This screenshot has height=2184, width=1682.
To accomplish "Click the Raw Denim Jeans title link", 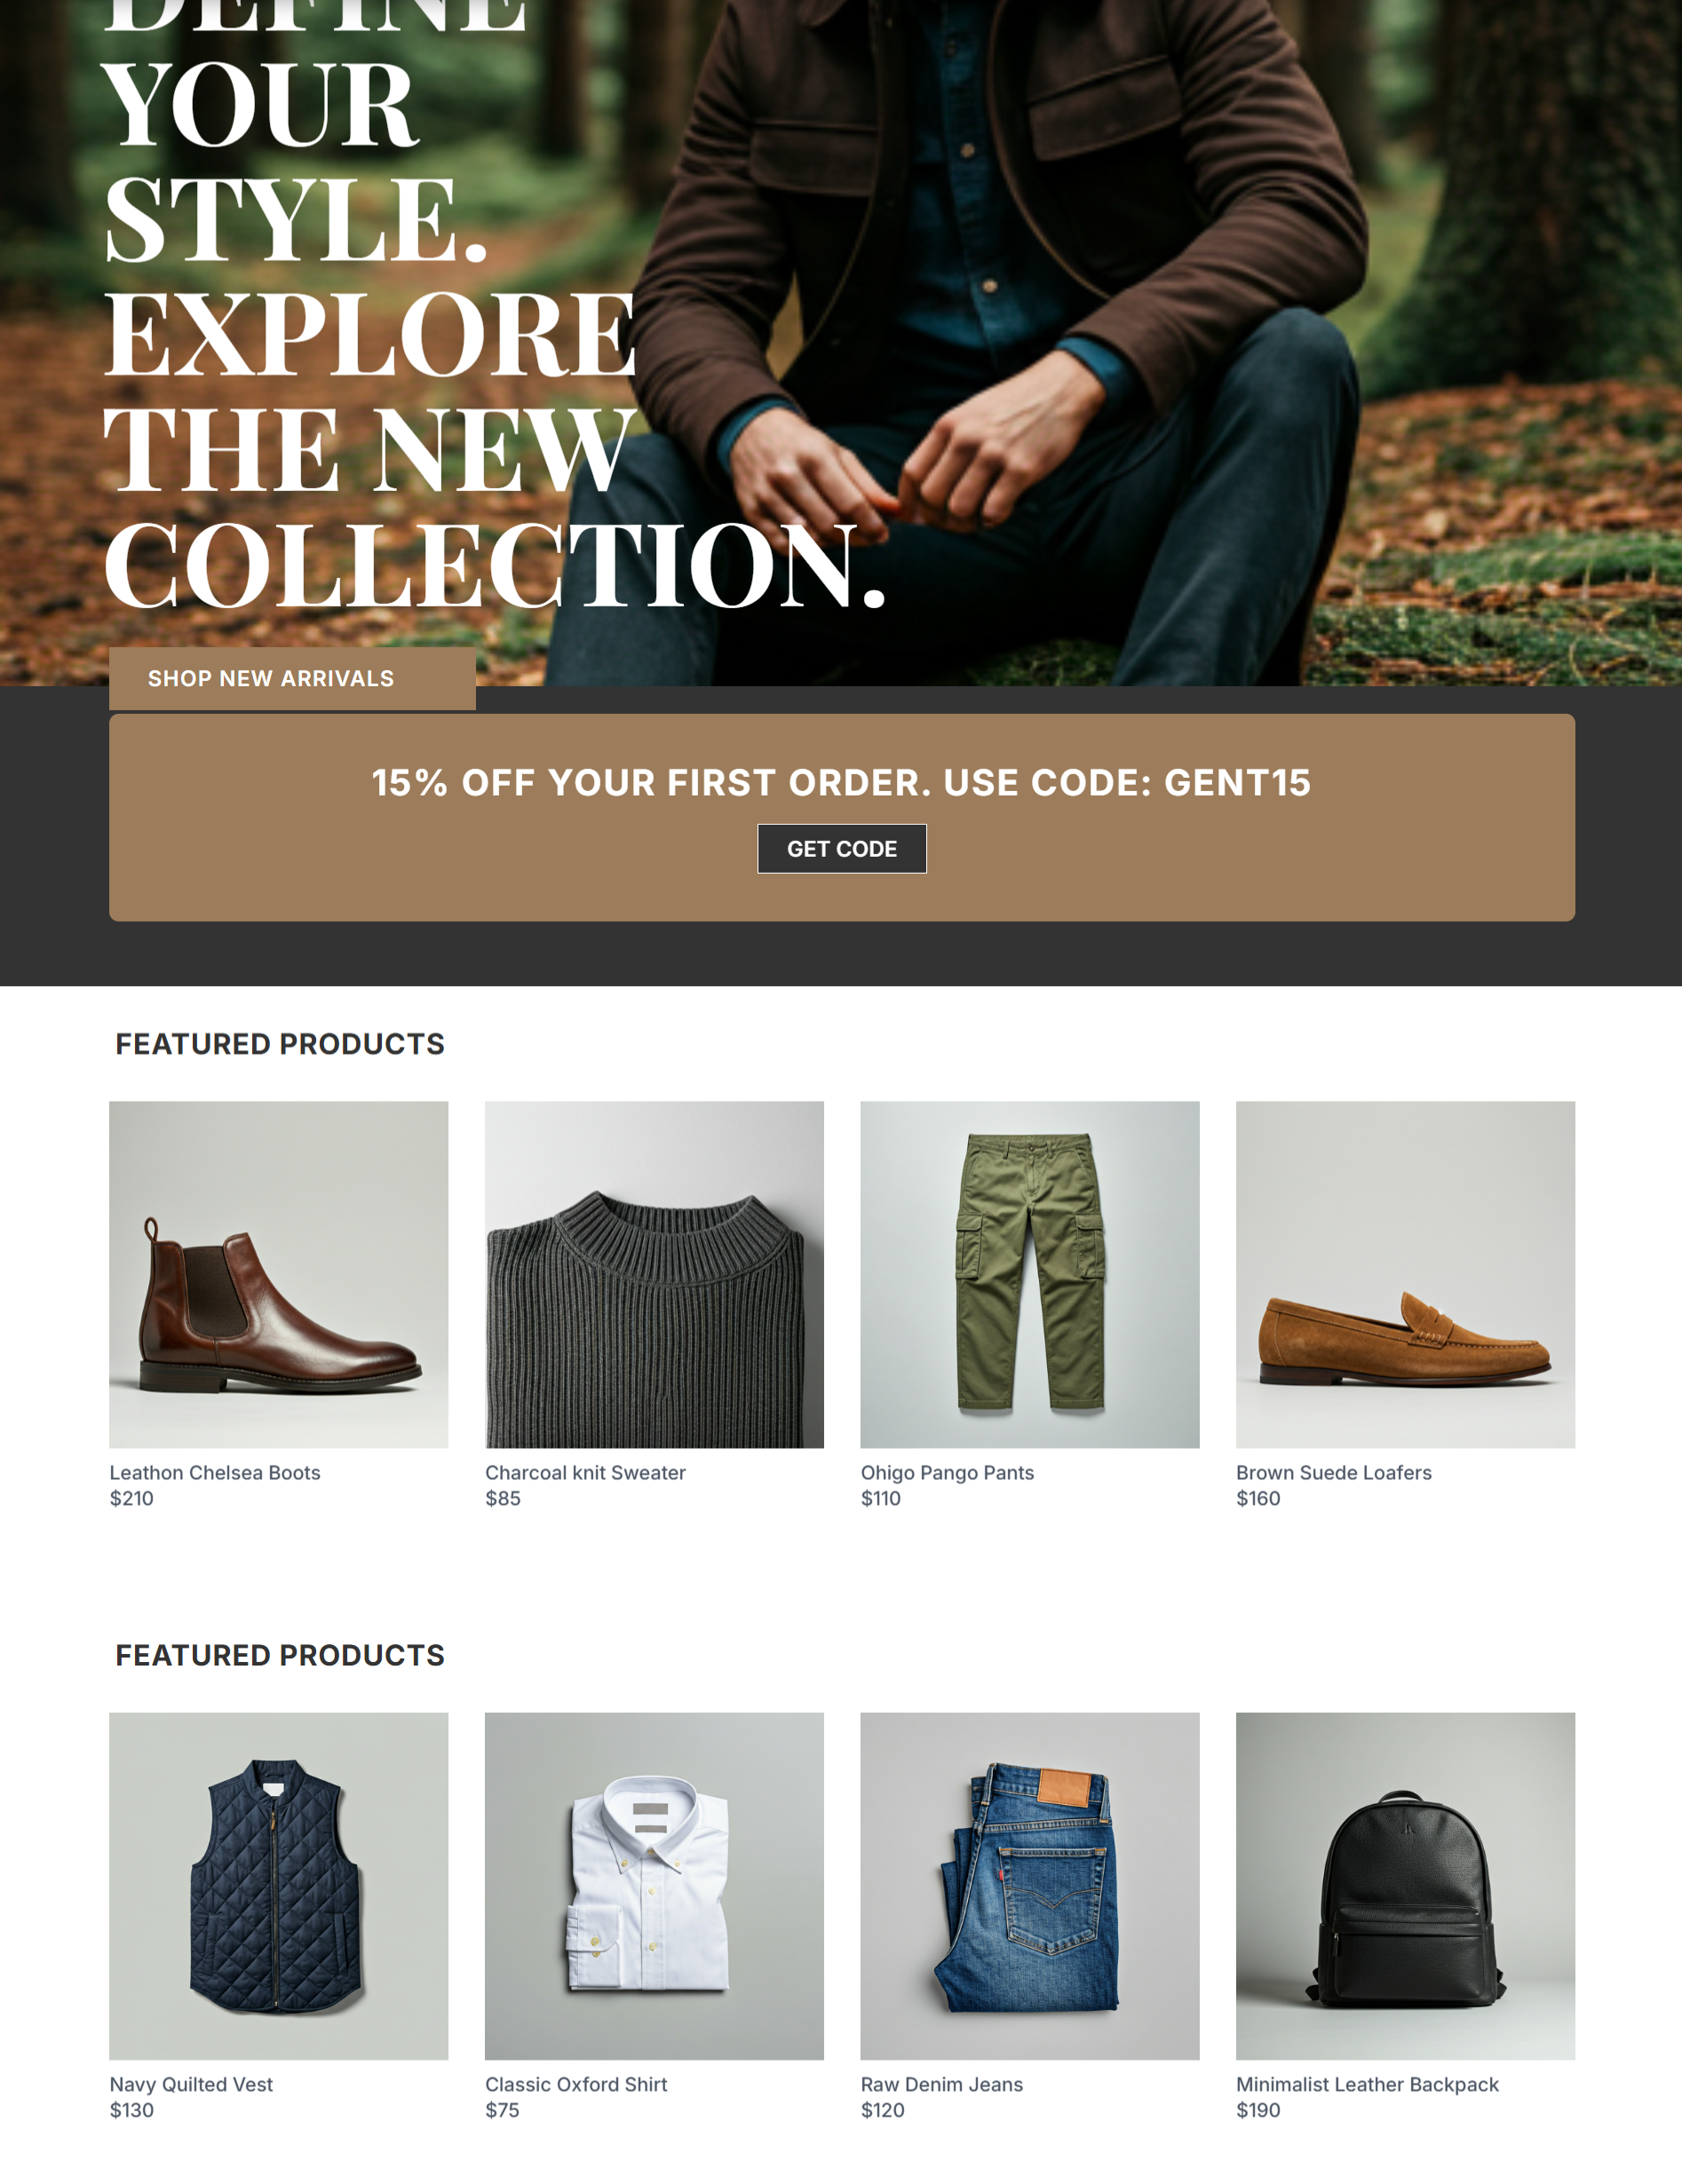I will (942, 2085).
